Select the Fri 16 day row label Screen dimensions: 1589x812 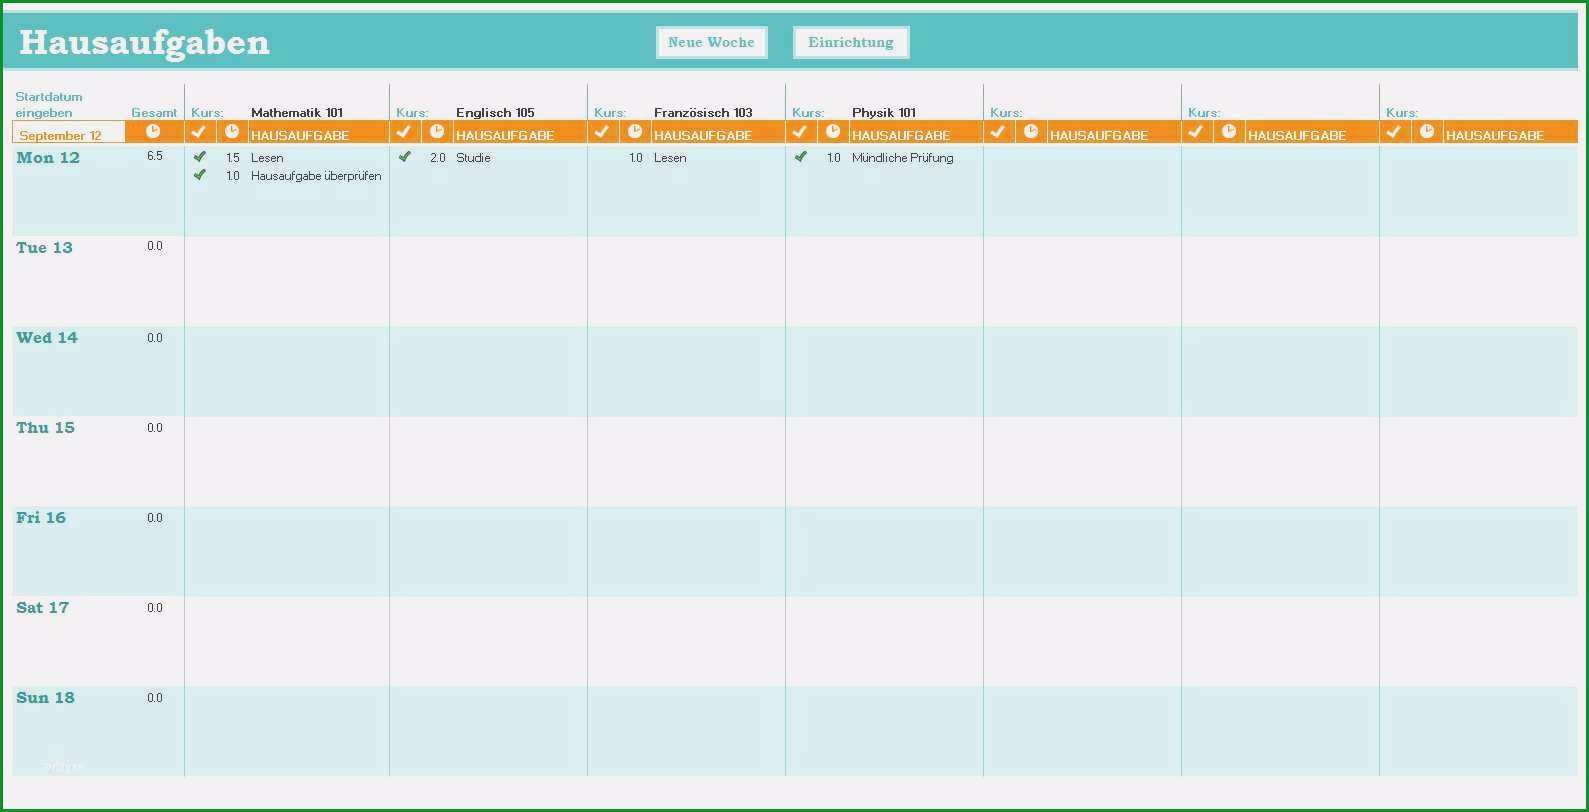pyautogui.click(x=41, y=518)
